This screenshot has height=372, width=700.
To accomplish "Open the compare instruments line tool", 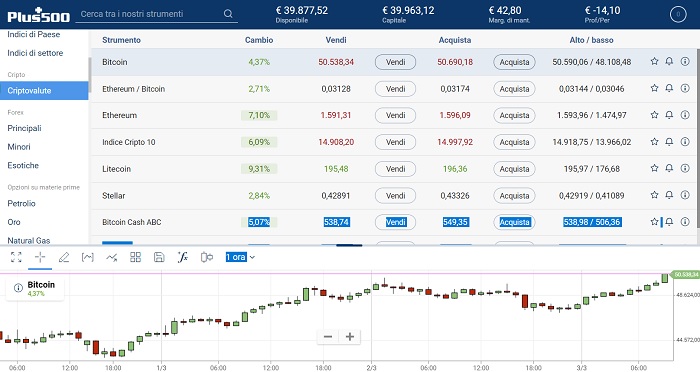I will 112,257.
